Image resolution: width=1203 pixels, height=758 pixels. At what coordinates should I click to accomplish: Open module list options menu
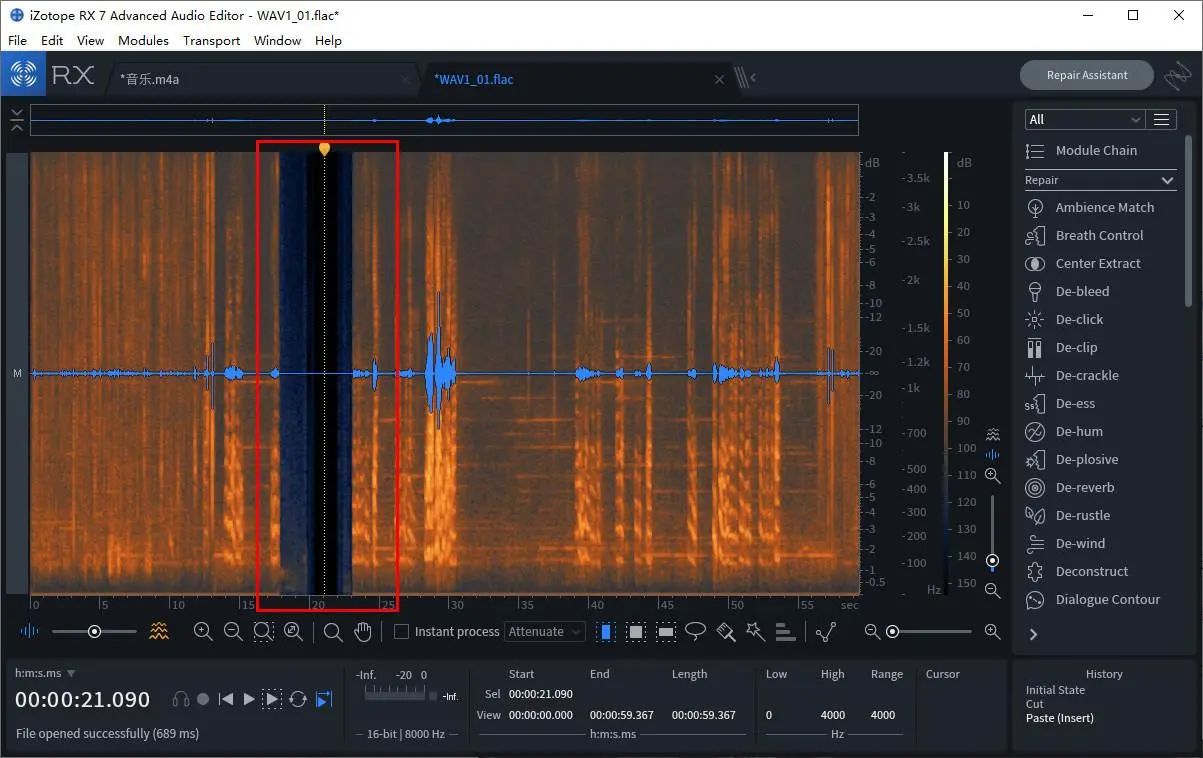point(1161,119)
